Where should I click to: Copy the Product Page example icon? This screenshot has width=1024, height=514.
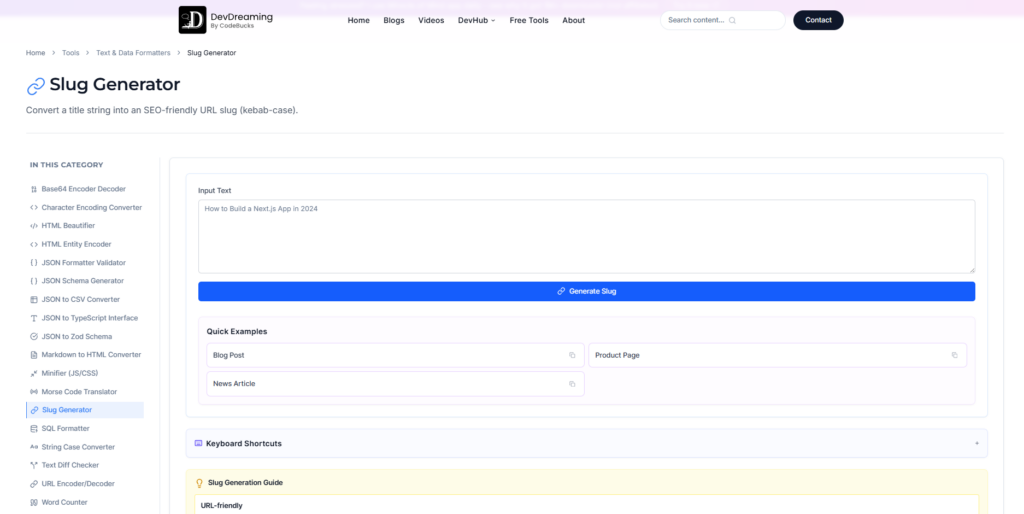pos(954,355)
